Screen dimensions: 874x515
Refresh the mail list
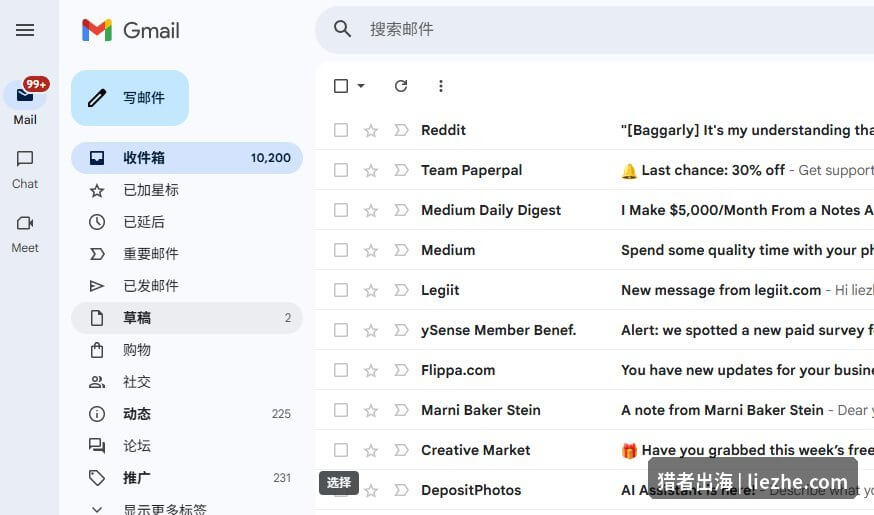(x=401, y=86)
